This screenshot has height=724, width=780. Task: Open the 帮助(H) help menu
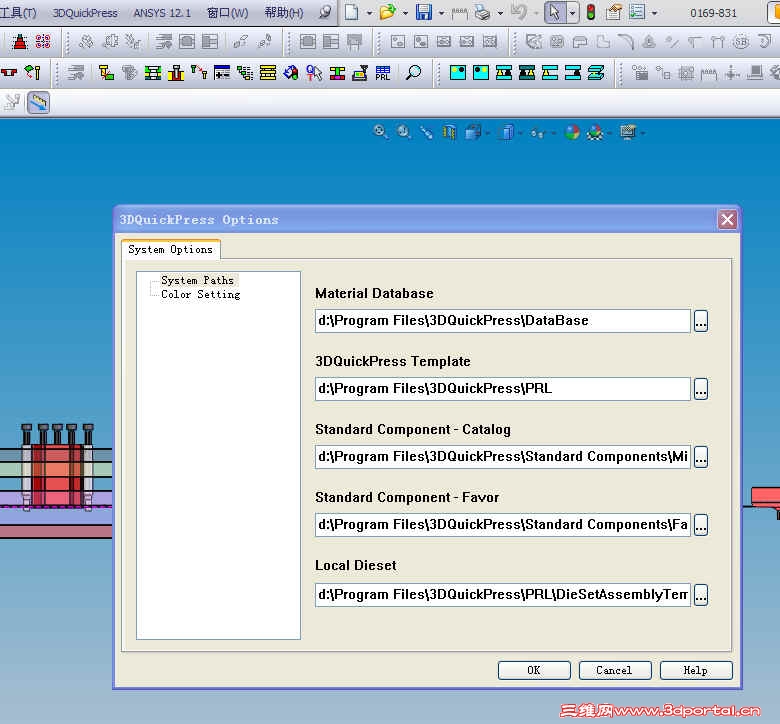coord(284,12)
